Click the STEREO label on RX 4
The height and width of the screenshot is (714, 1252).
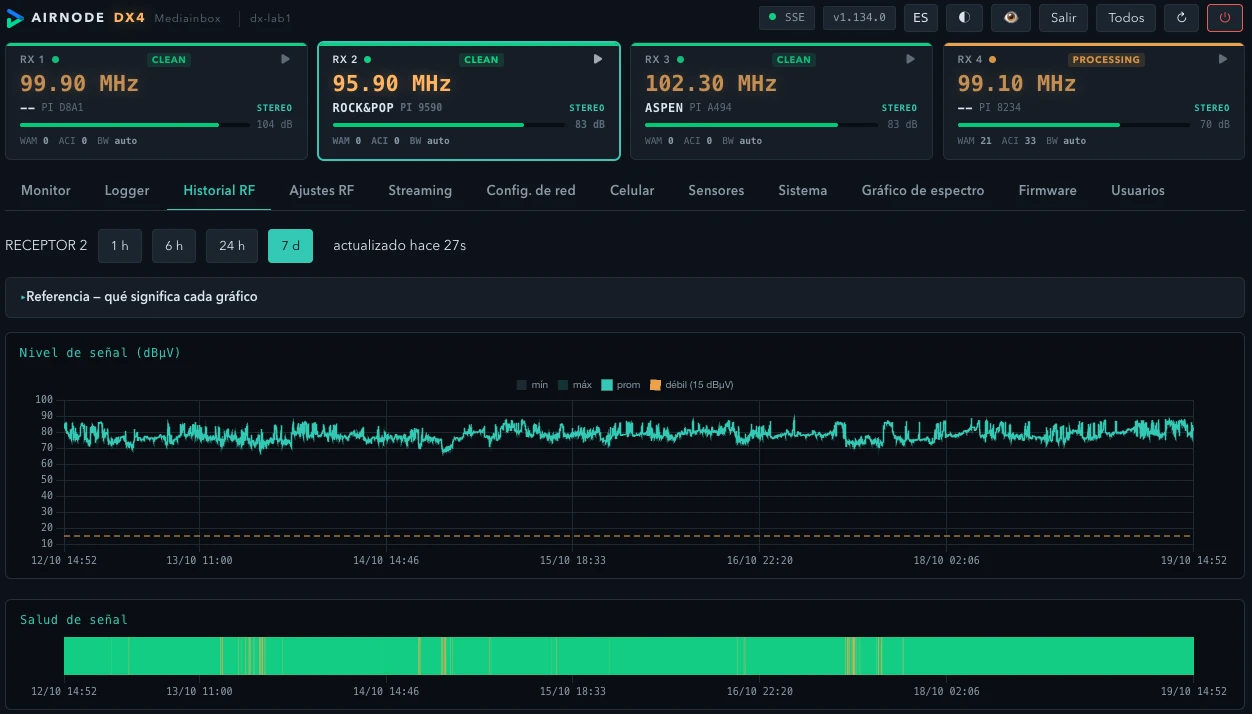1212,108
